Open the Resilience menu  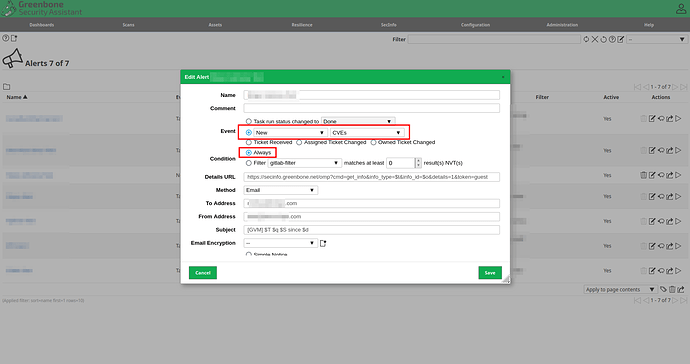(x=302, y=25)
